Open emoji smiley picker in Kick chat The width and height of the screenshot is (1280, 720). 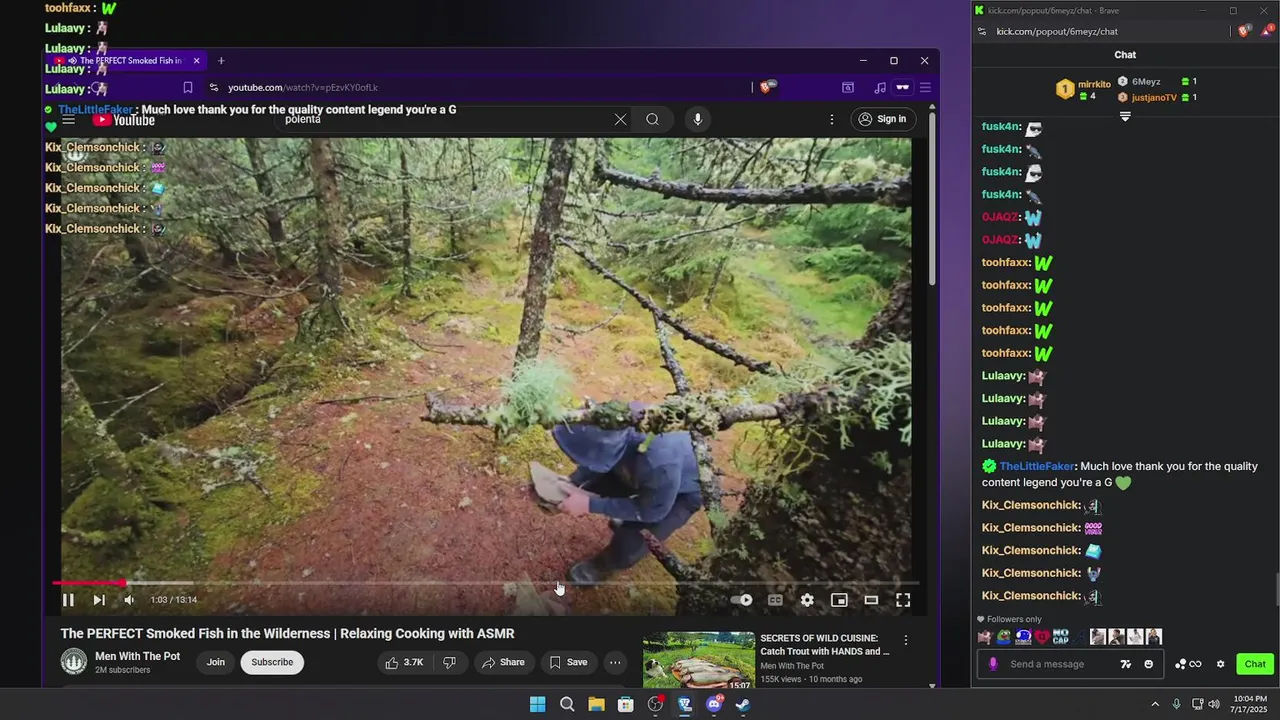coord(1149,664)
